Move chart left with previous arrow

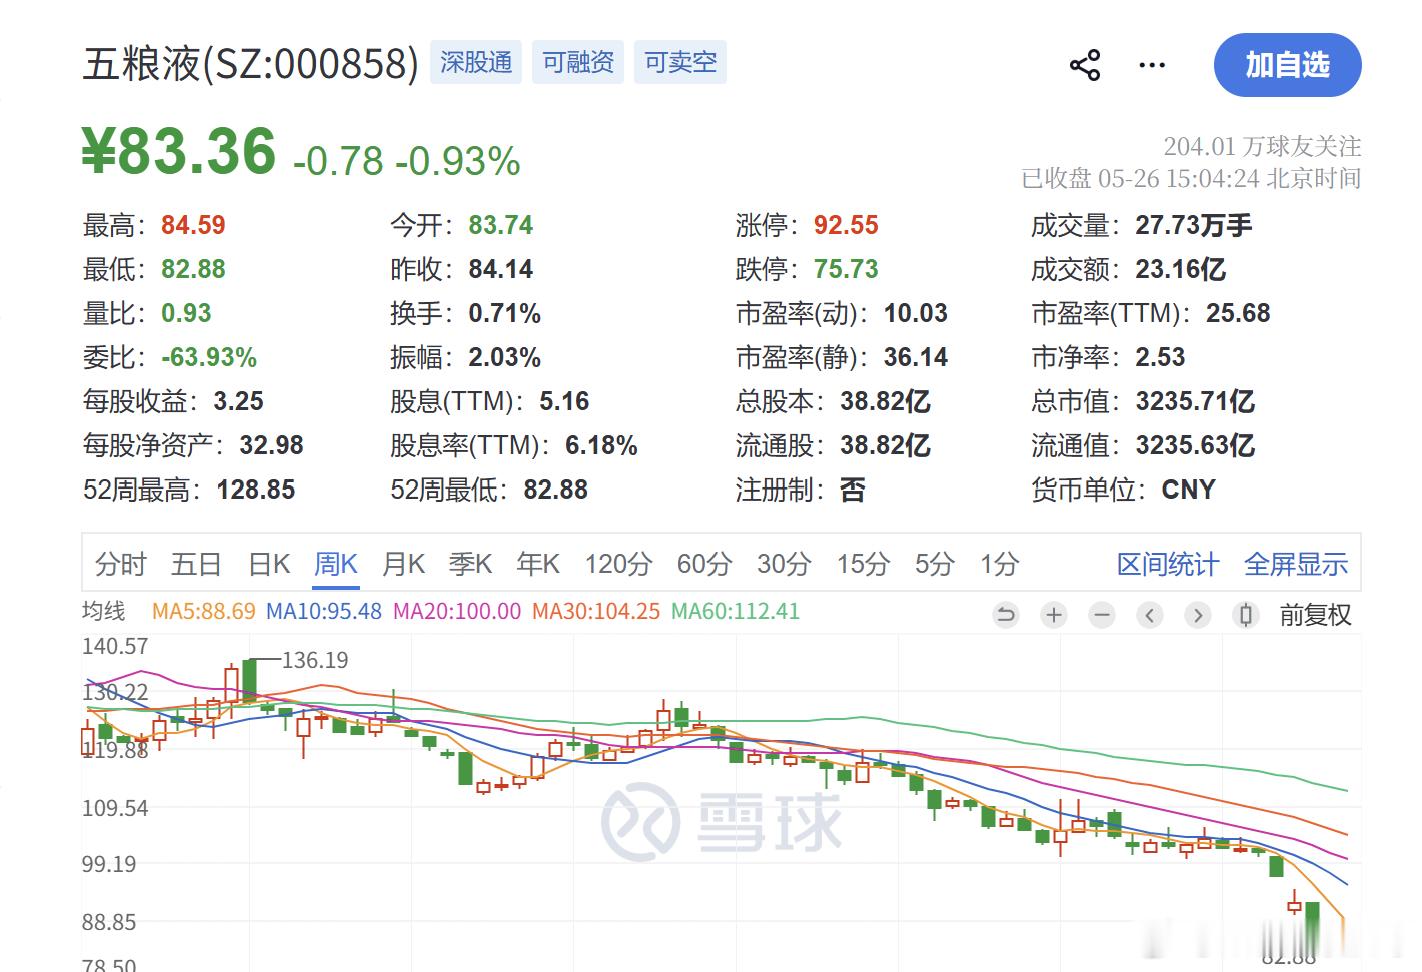point(1150,615)
